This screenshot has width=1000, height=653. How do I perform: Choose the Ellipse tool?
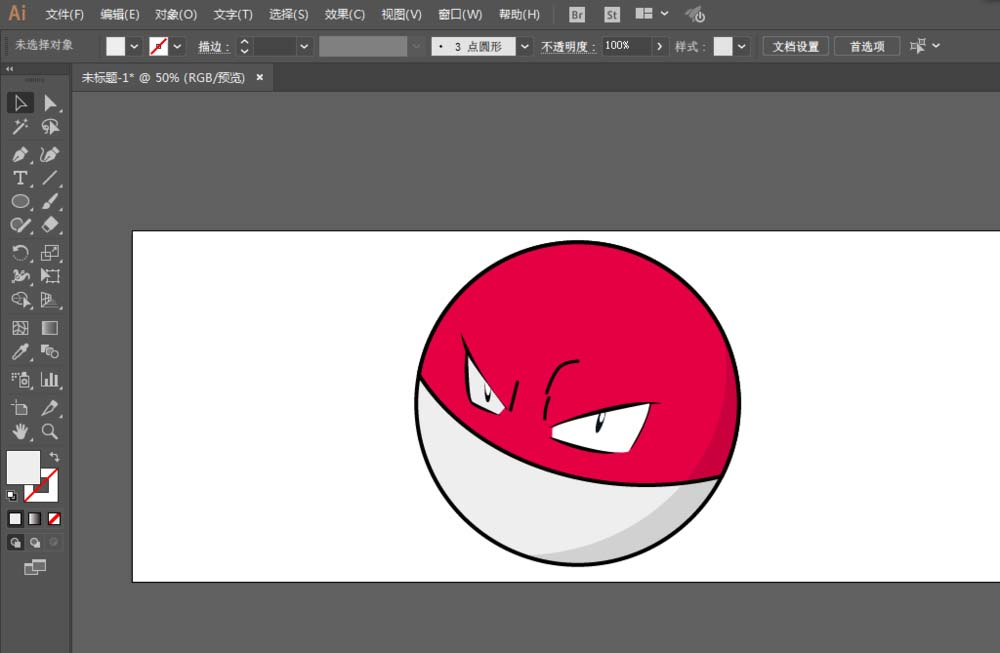click(19, 202)
